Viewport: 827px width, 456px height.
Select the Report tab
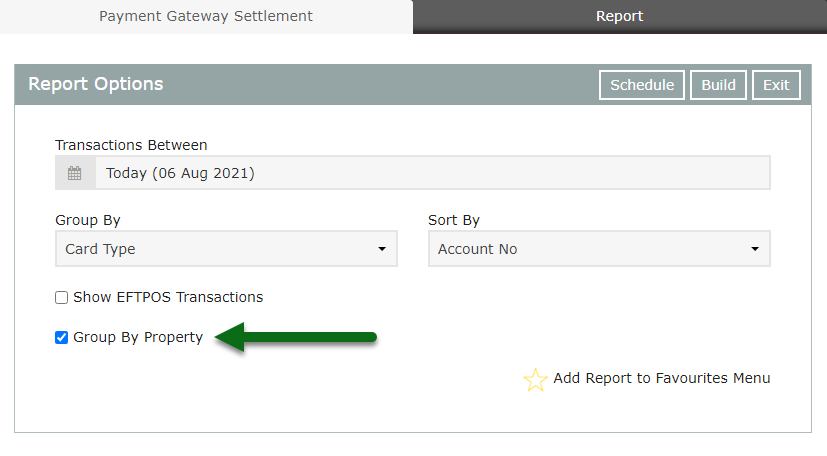point(620,16)
